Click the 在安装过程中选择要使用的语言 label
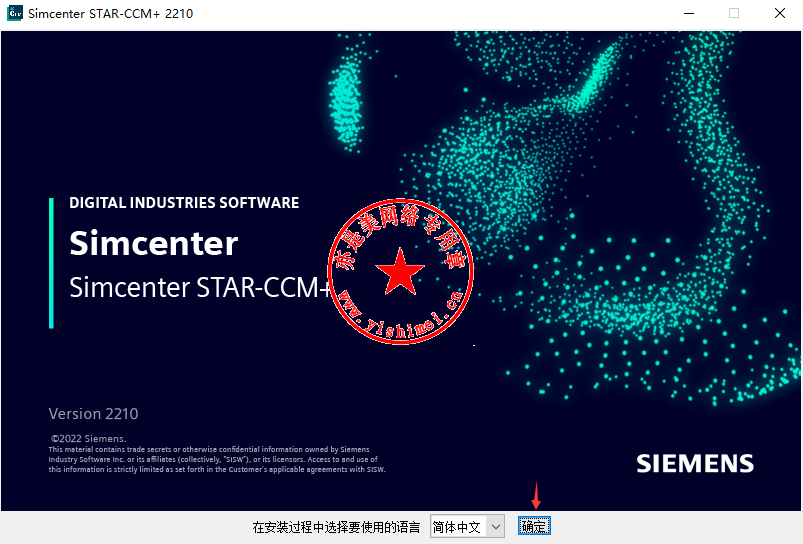Image resolution: width=803 pixels, height=544 pixels. pos(336,527)
